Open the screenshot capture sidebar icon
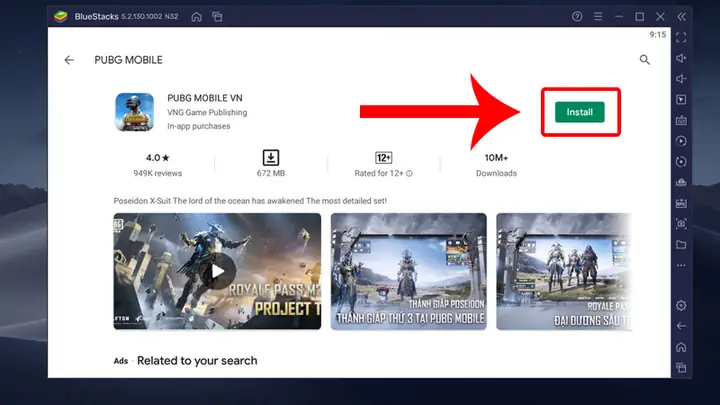 tap(681, 224)
